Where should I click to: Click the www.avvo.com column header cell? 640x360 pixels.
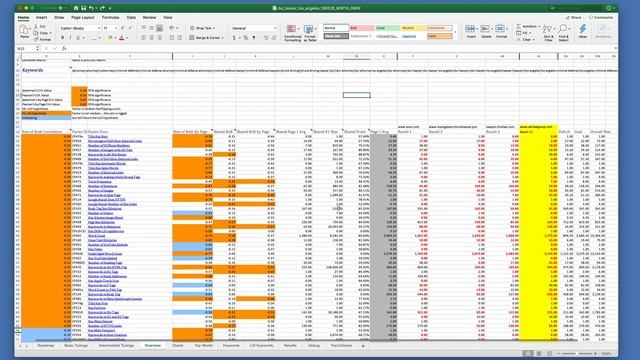[x=412, y=127]
